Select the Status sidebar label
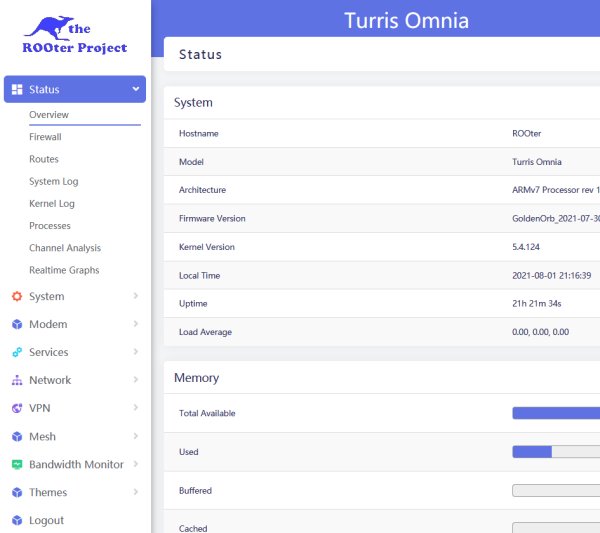 (x=44, y=89)
